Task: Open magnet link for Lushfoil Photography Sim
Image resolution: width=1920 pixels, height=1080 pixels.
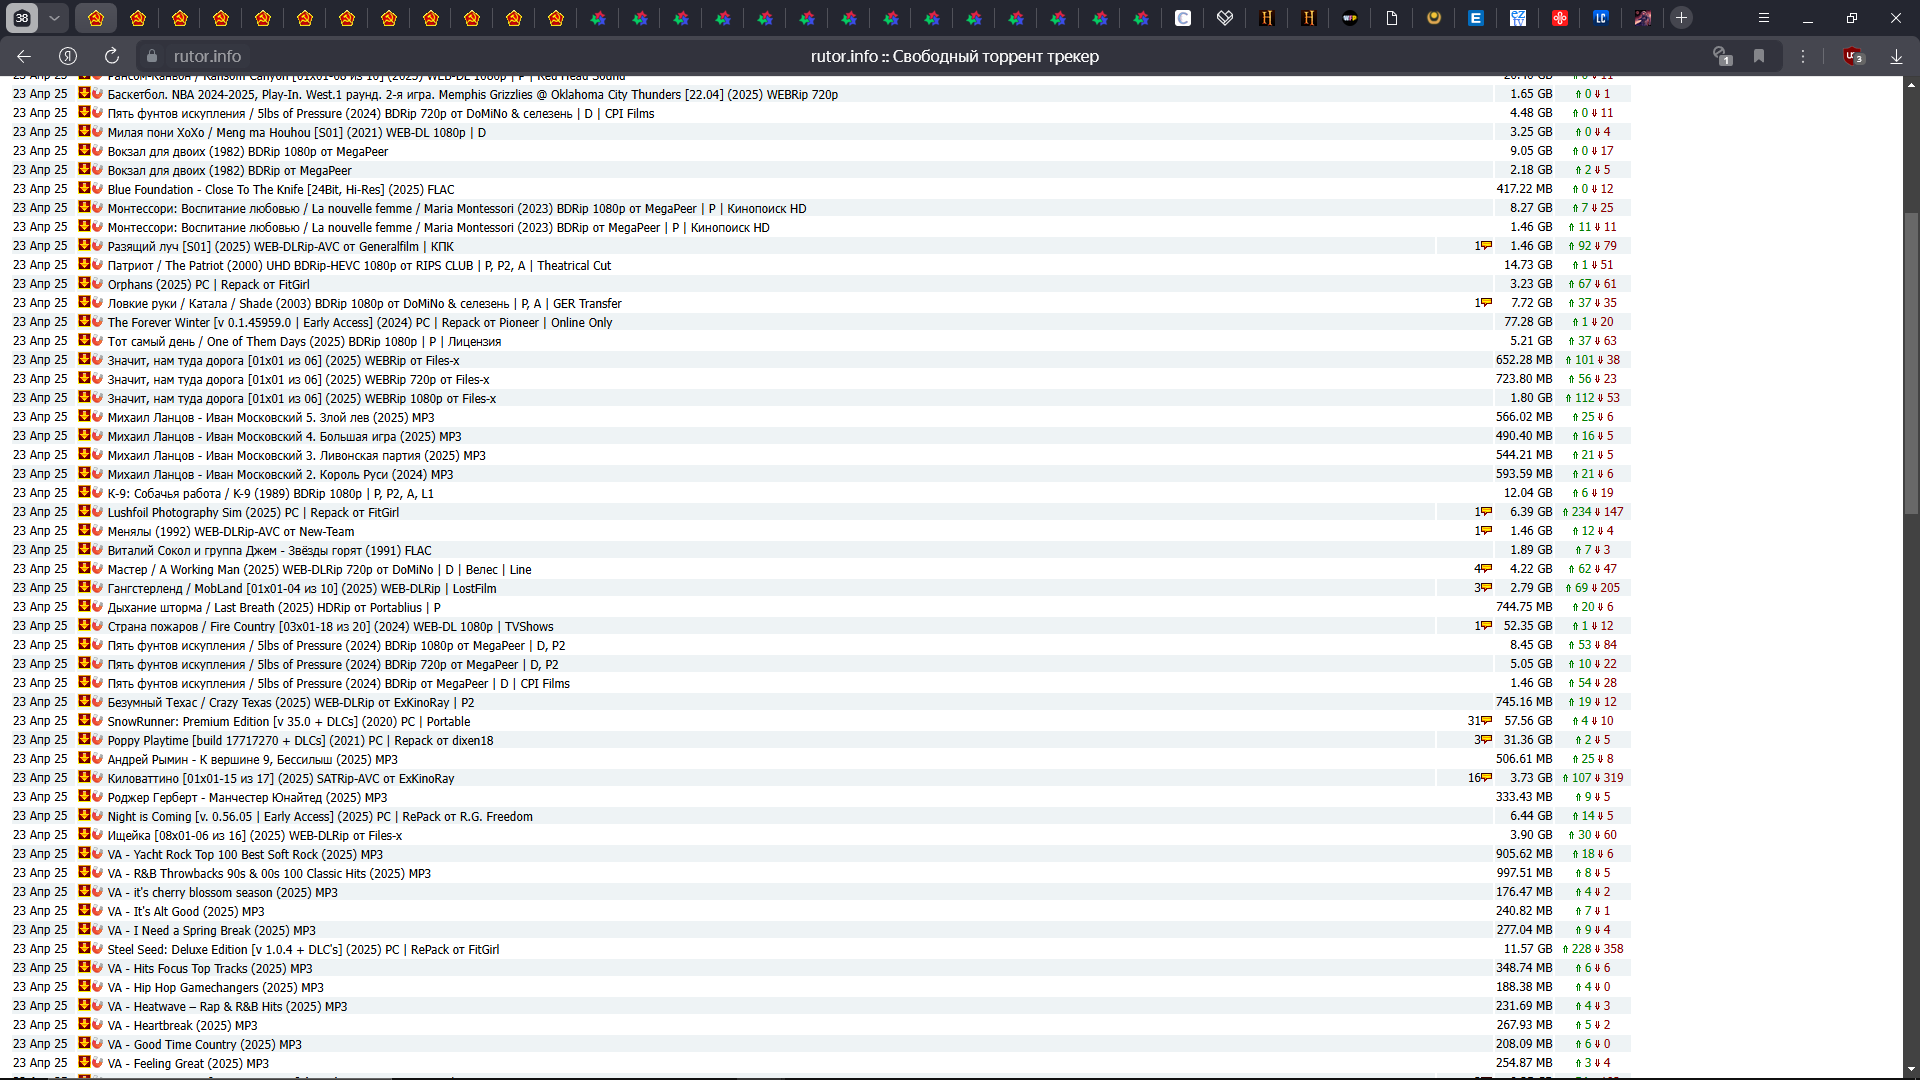Action: [x=97, y=512]
